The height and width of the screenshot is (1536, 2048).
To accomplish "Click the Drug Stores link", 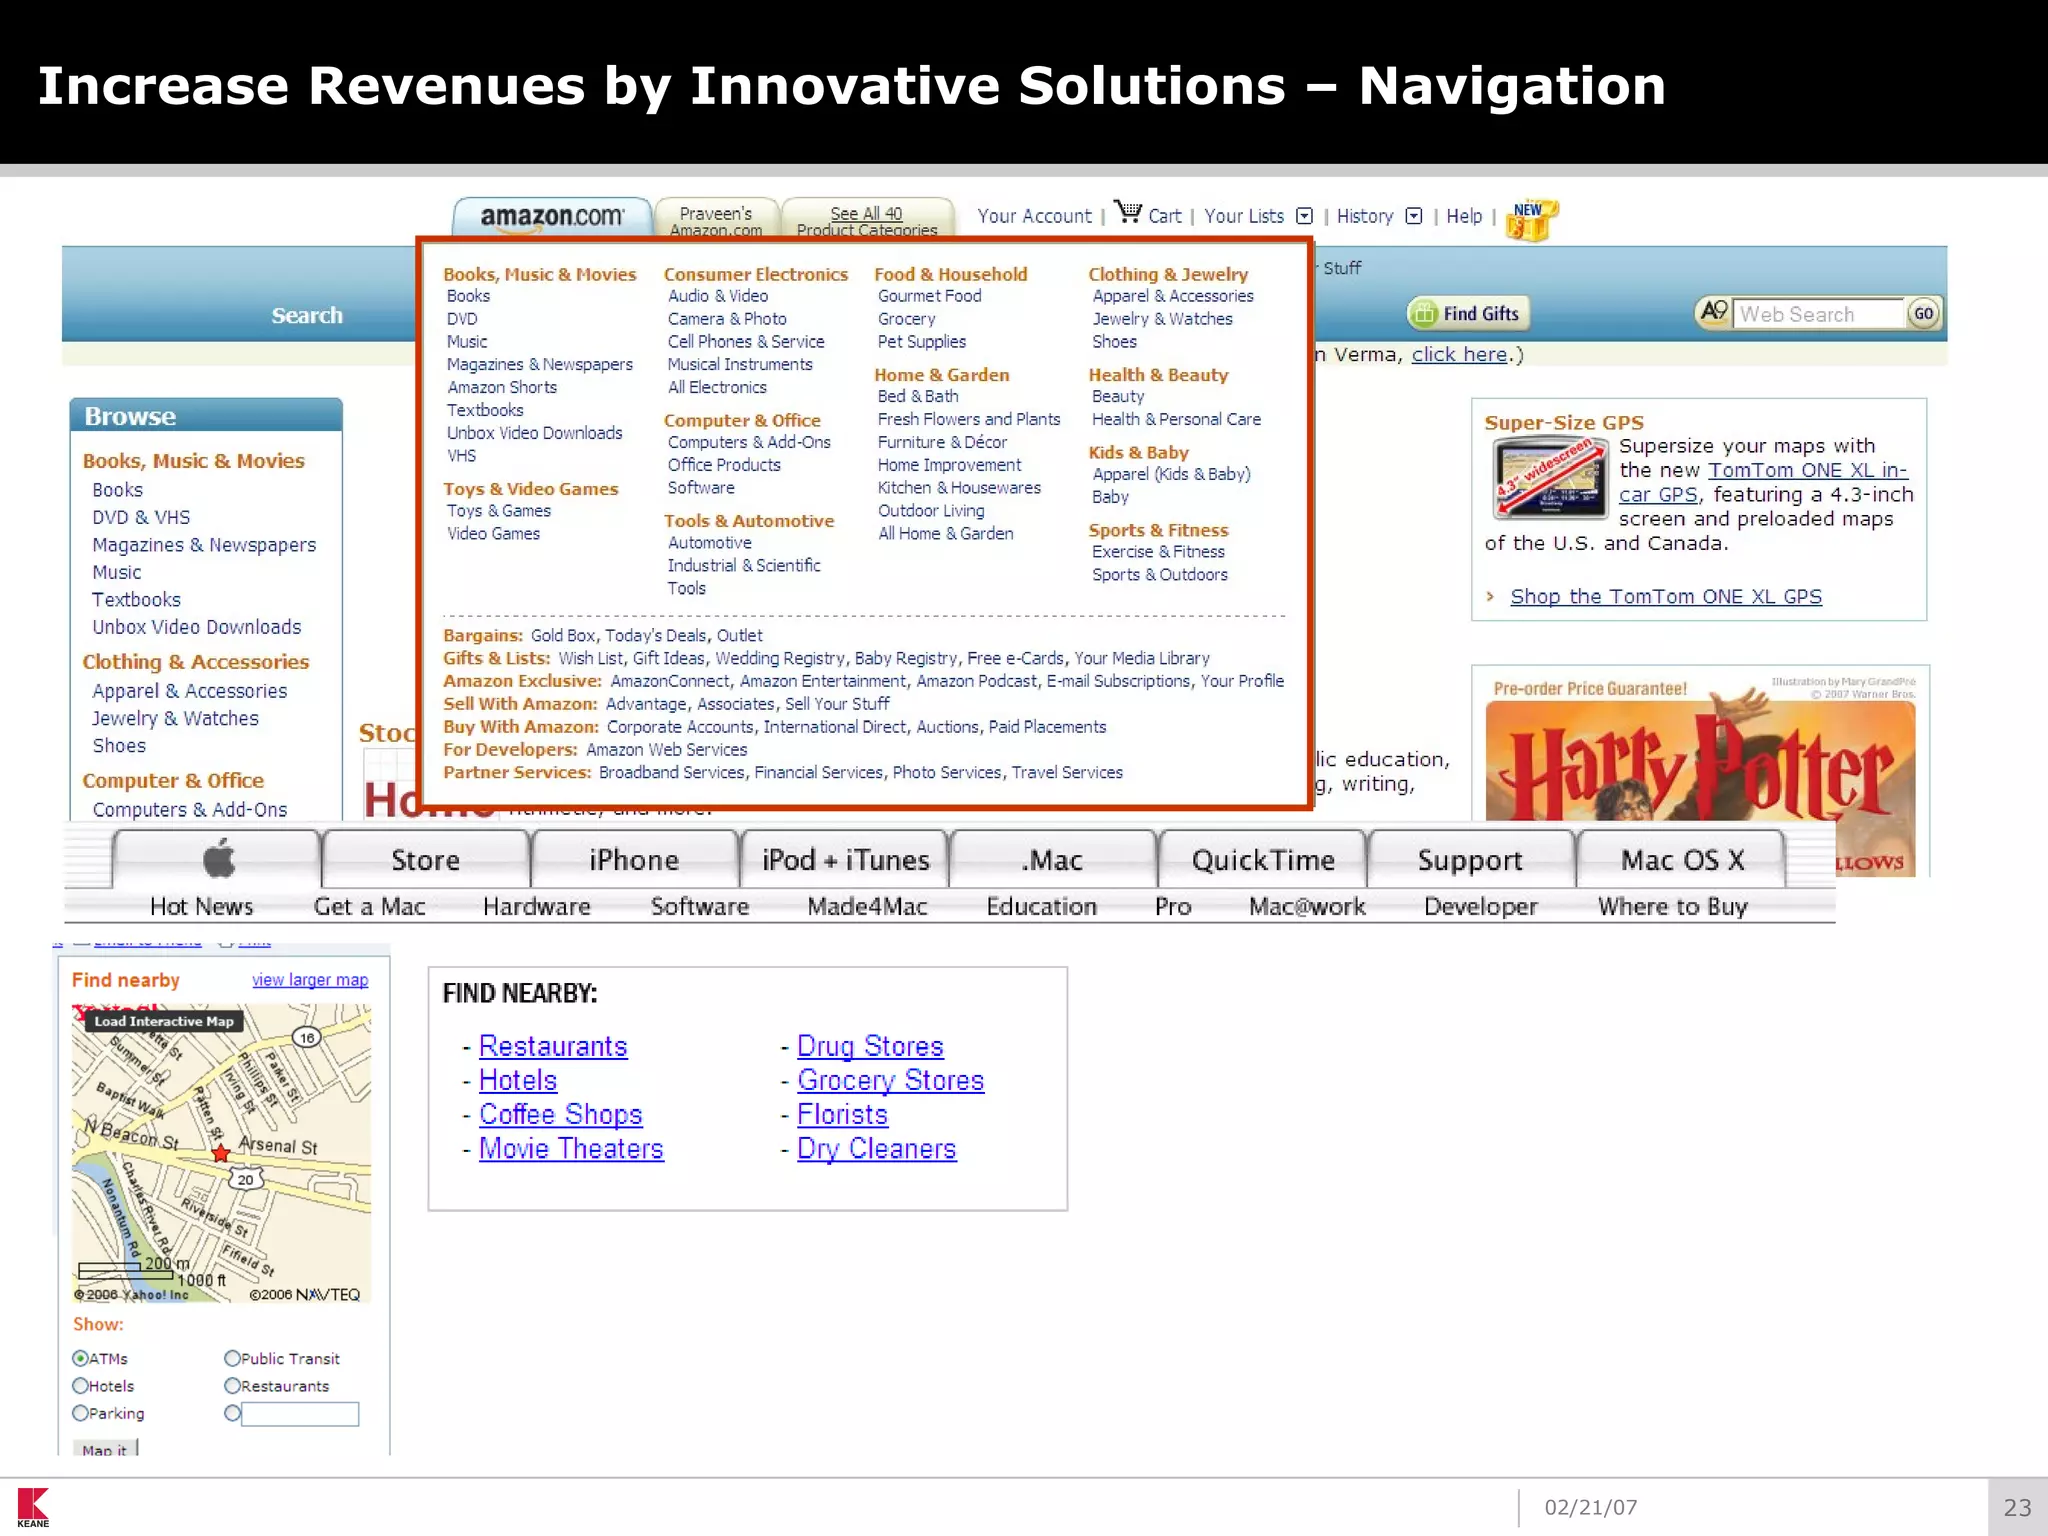I will pos(870,1046).
